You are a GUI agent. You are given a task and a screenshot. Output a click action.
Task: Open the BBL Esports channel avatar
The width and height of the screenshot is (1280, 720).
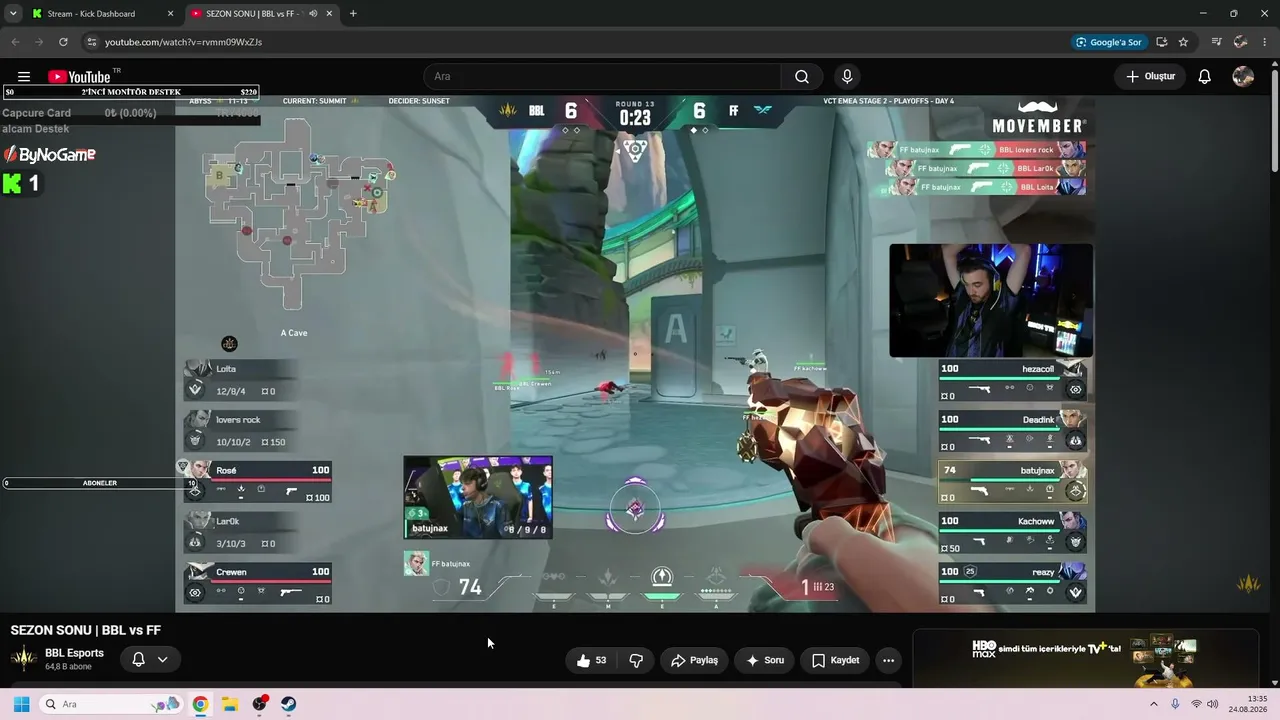coord(24,659)
